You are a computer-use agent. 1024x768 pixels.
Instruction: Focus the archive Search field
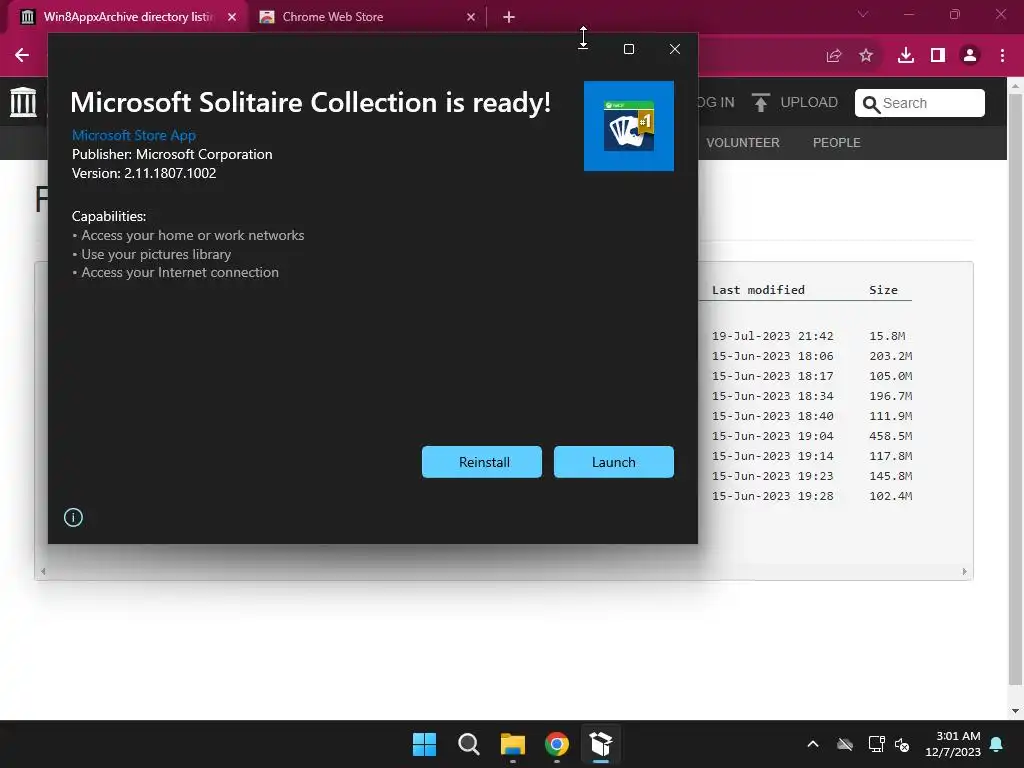[920, 103]
